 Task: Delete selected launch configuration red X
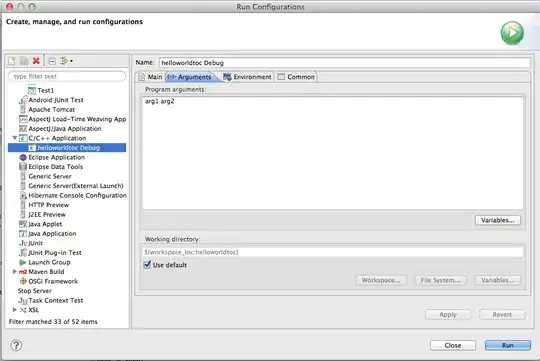[36, 61]
